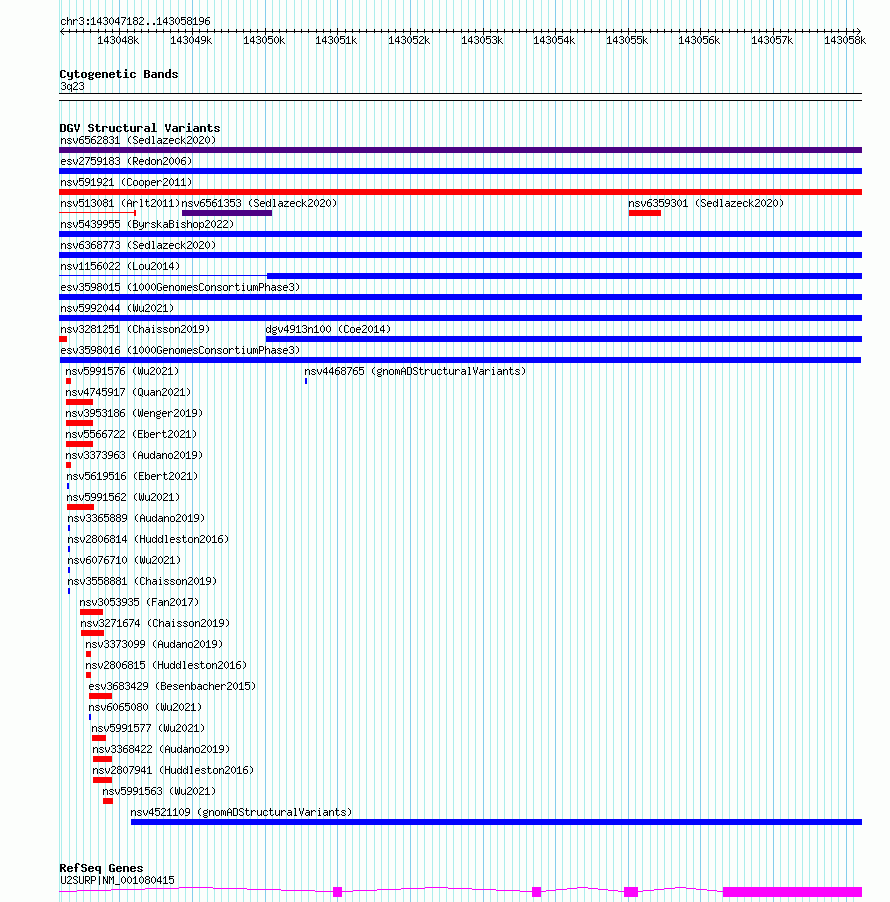Select the red bar under nsv4745917
This screenshot has width=890, height=902.
click(x=79, y=402)
